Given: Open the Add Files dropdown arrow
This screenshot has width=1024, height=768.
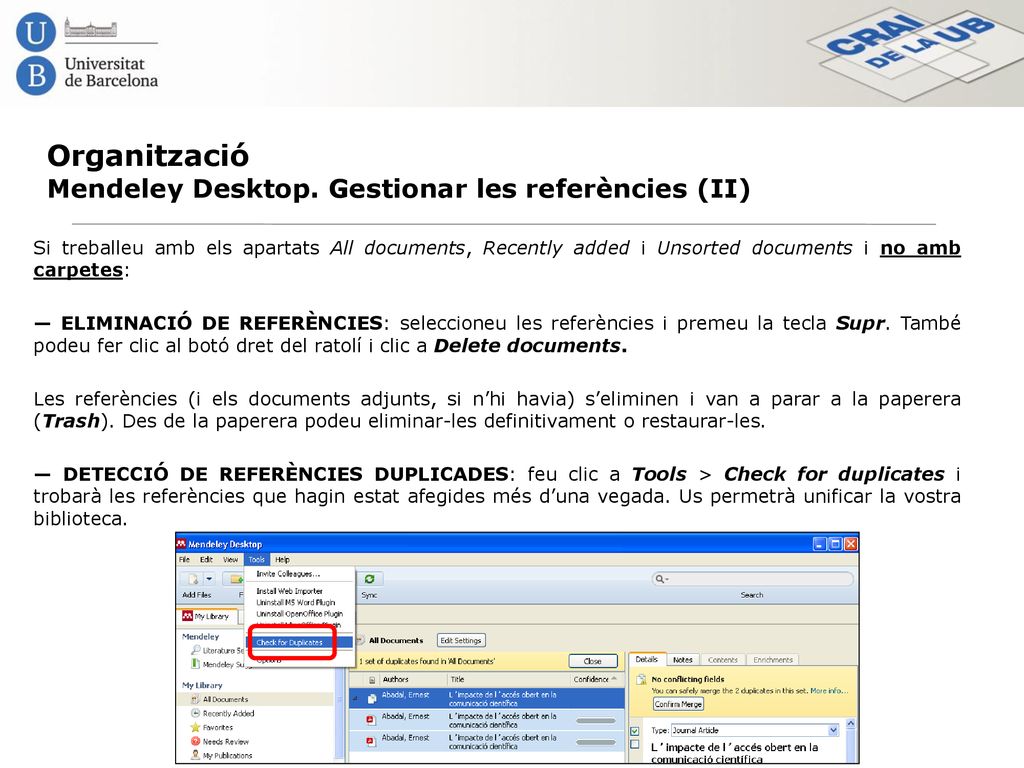Looking at the screenshot, I should point(209,579).
